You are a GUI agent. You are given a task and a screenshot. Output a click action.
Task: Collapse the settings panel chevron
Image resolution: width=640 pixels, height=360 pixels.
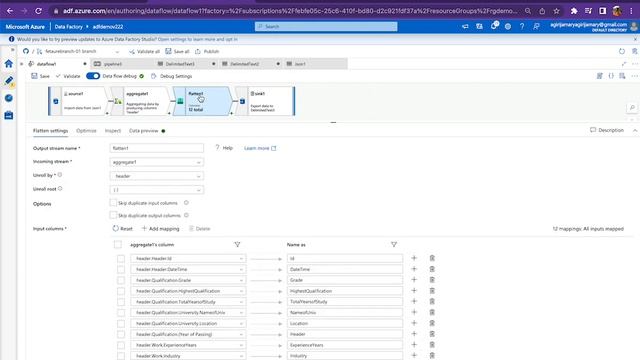635,130
